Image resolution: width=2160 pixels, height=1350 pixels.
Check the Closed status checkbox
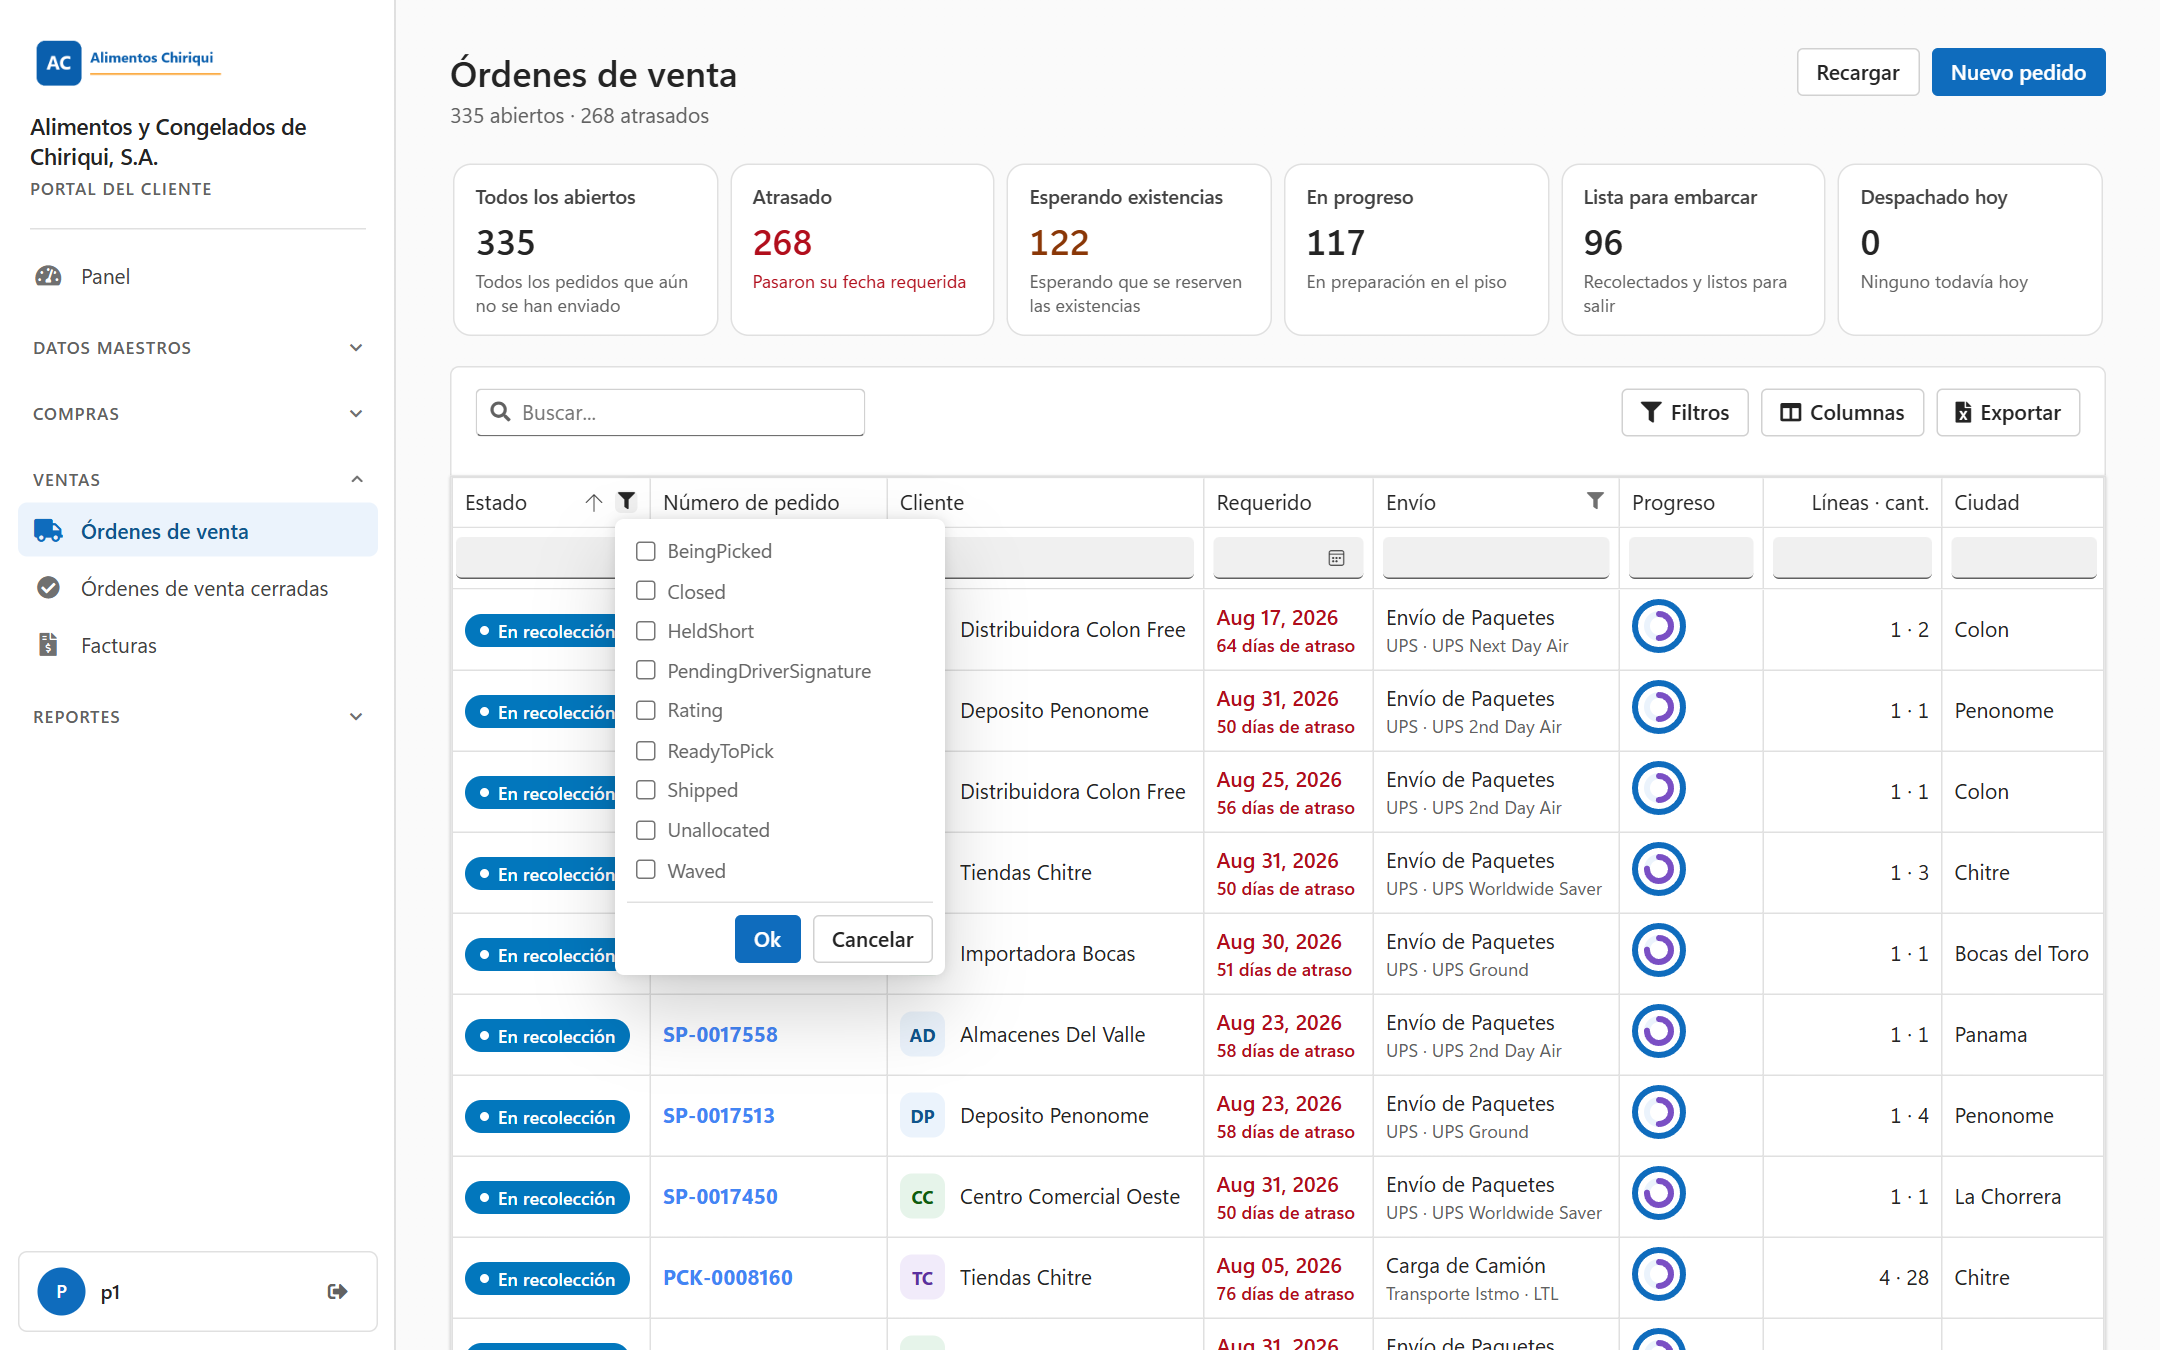pyautogui.click(x=646, y=591)
